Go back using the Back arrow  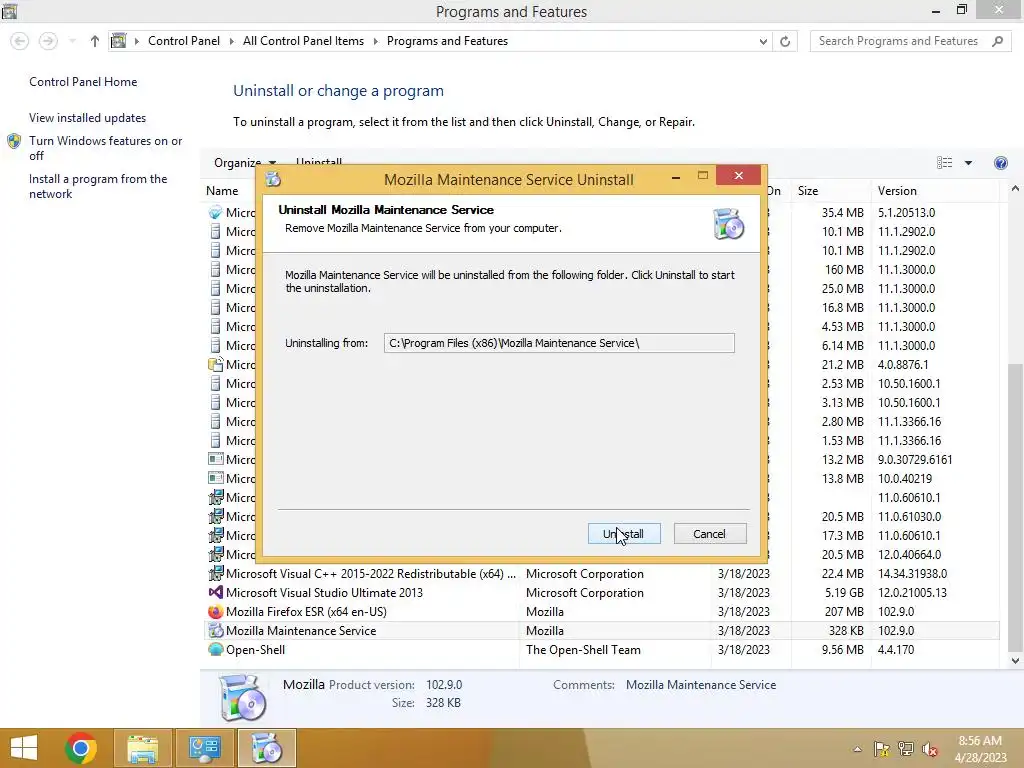tap(20, 41)
